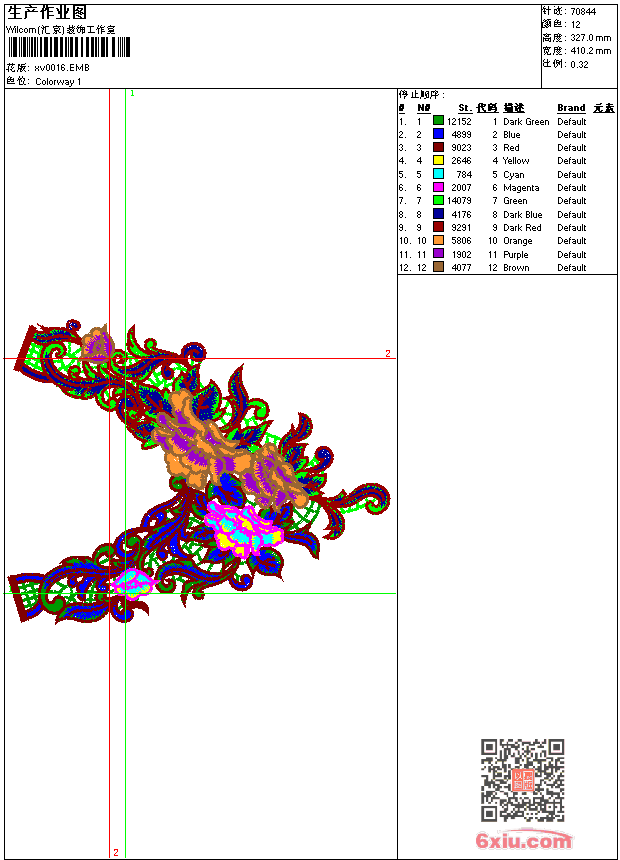Select the 'Default' brand in Dark Green row
The width and height of the screenshot is (620, 860).
pyautogui.click(x=572, y=122)
